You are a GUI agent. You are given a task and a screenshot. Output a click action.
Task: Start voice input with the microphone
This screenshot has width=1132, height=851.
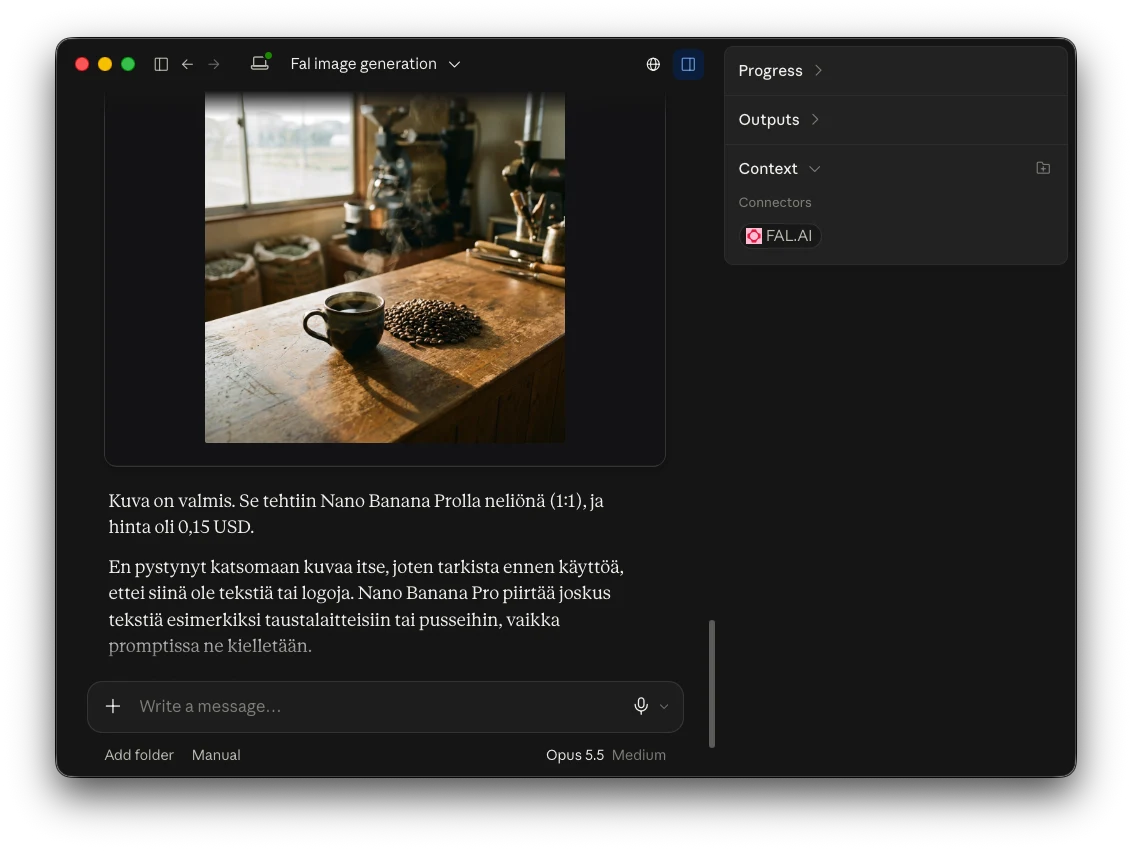point(641,706)
